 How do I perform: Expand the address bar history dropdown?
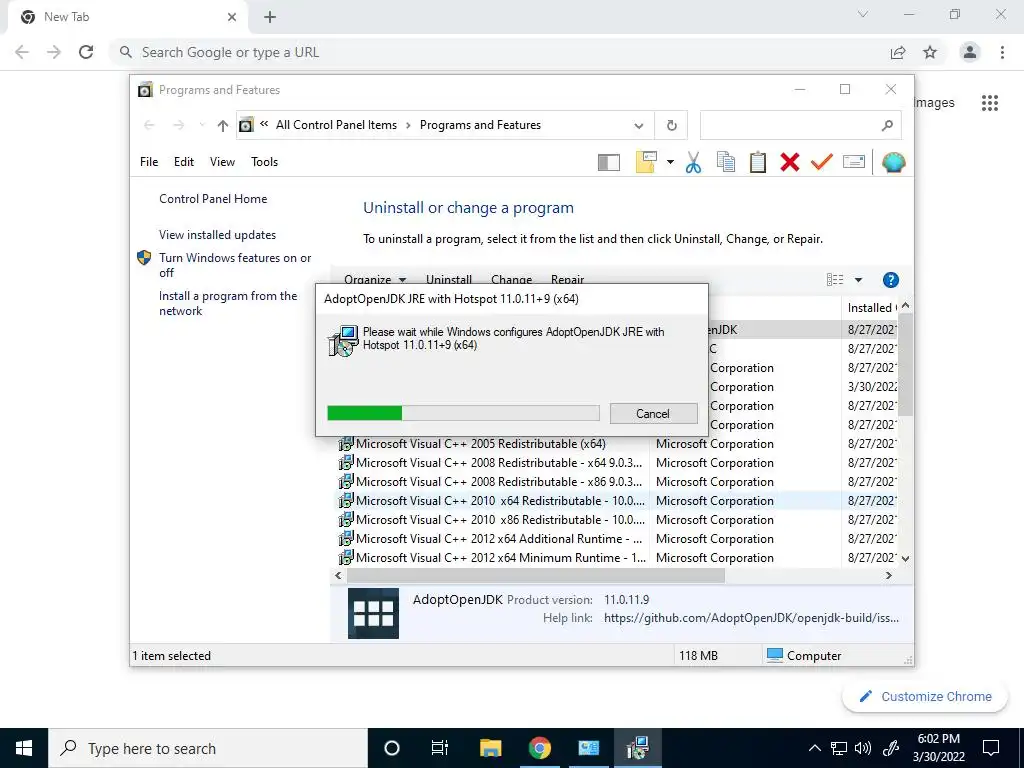[x=639, y=126]
